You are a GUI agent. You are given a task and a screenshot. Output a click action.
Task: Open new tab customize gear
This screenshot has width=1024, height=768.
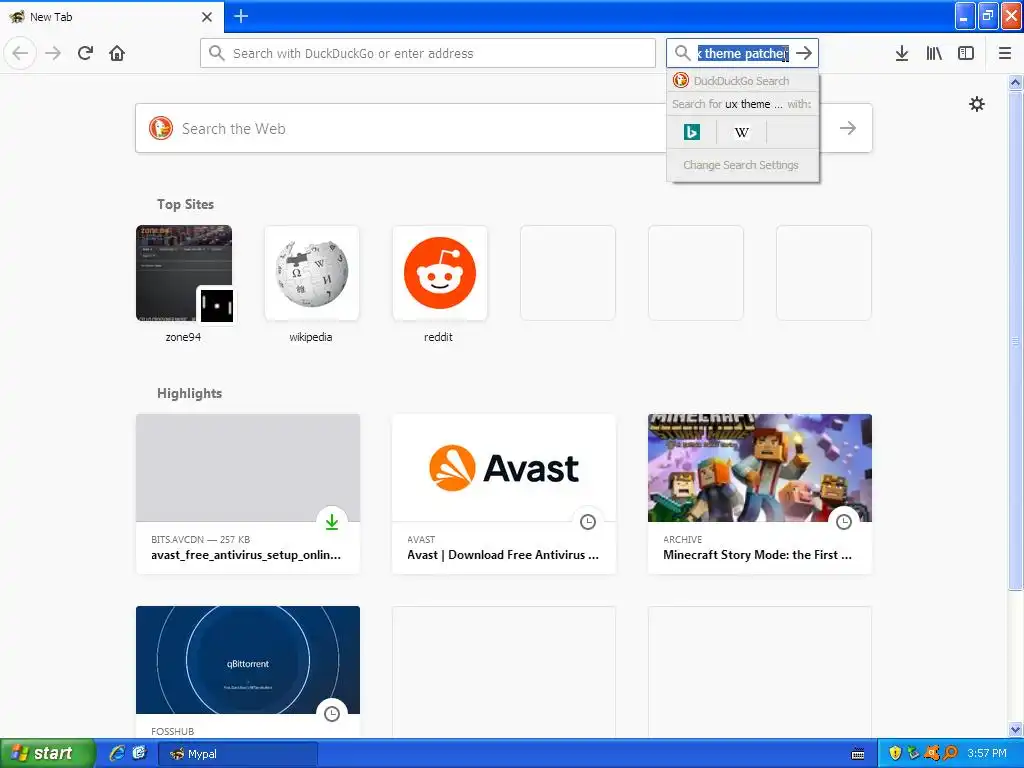[x=976, y=104]
